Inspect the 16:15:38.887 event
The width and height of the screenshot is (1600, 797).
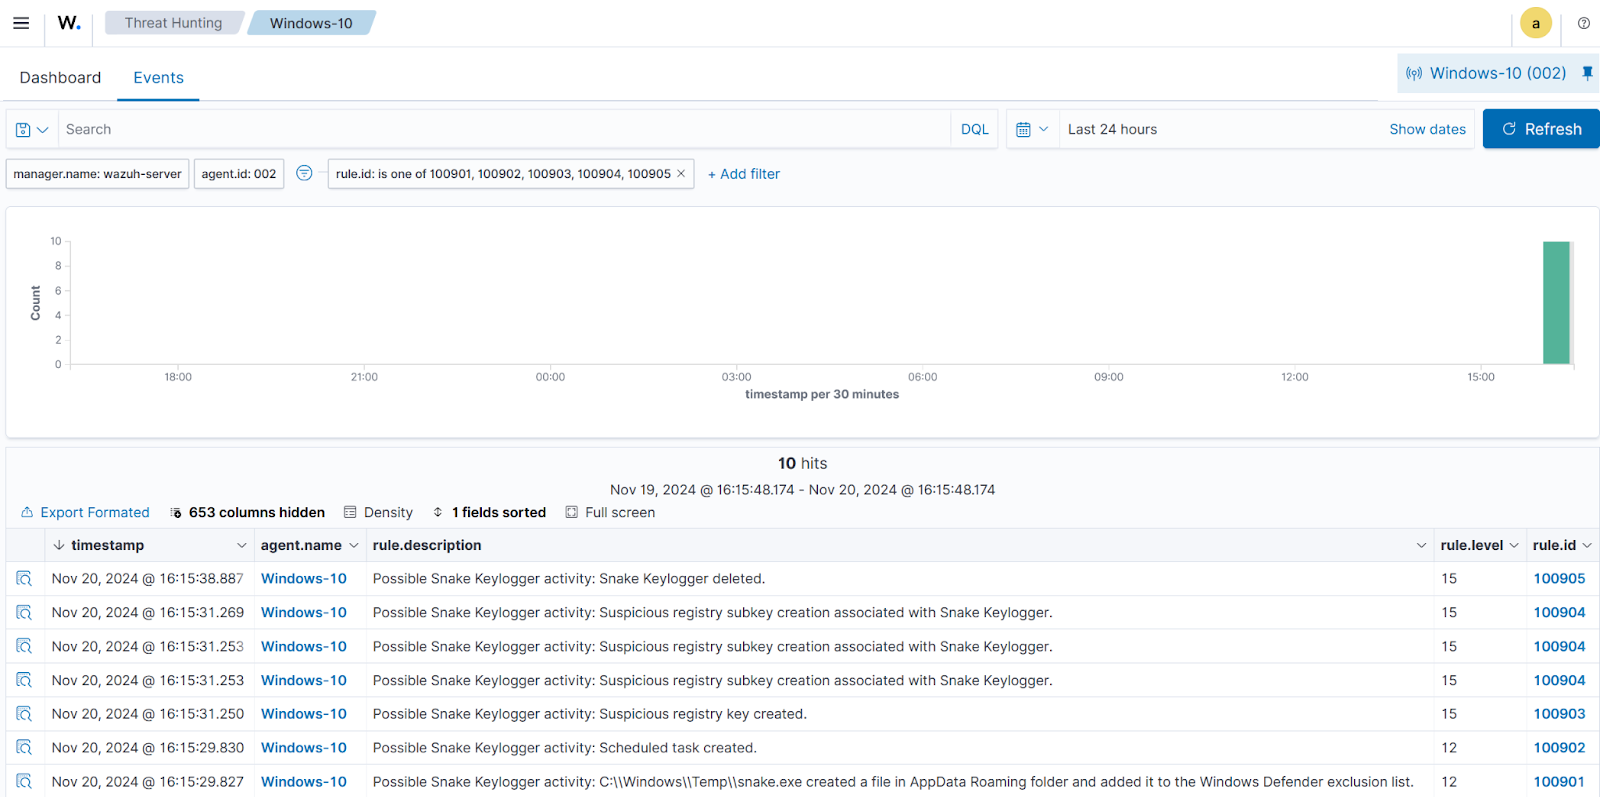click(24, 579)
